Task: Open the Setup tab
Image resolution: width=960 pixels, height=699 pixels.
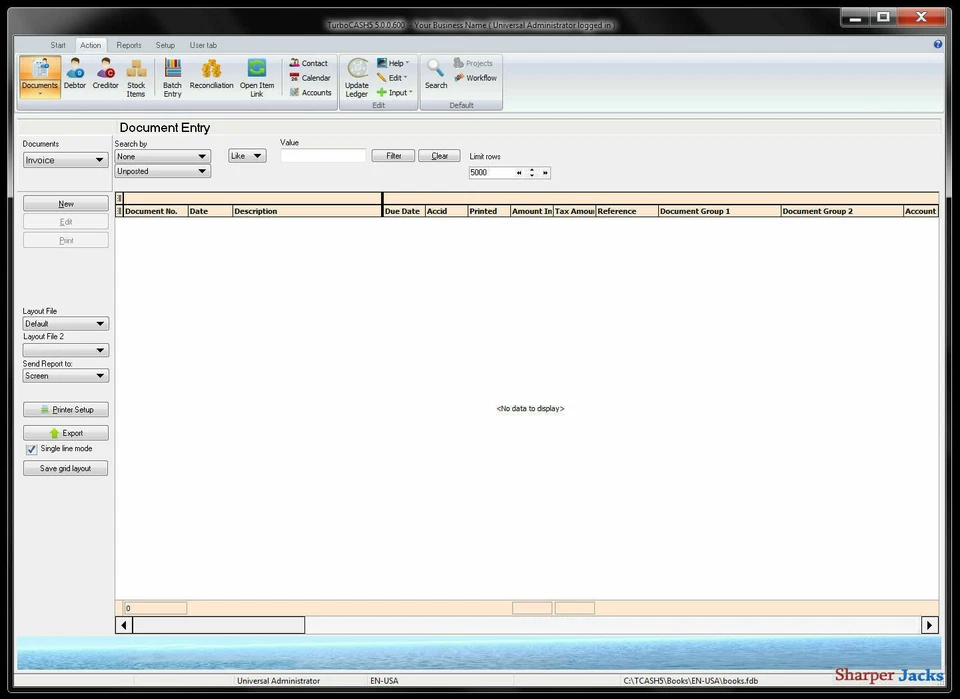Action: (165, 44)
